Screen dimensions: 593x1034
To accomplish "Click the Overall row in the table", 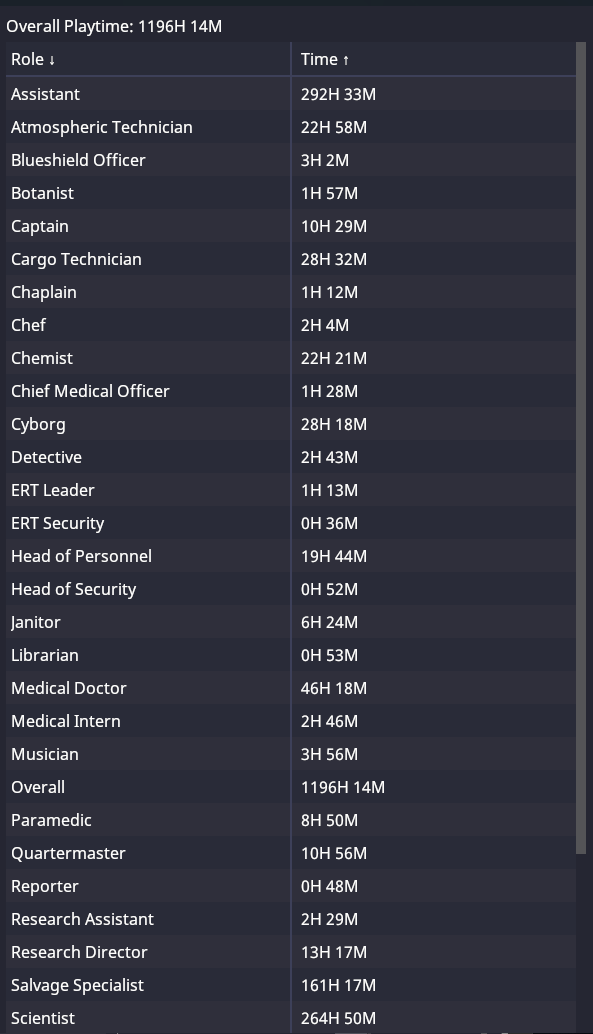I will [291, 787].
